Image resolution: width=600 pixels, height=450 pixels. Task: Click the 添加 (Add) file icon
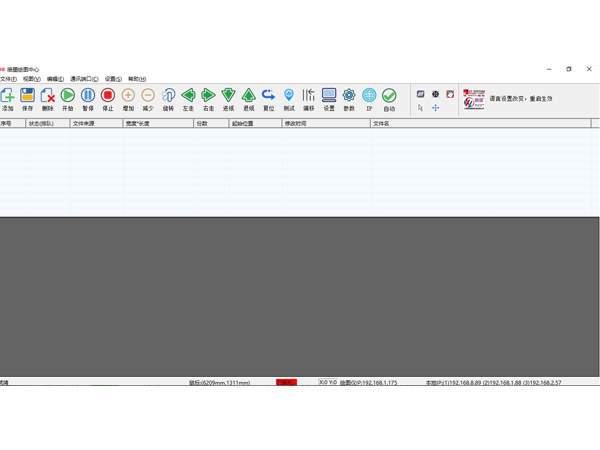coord(8,97)
